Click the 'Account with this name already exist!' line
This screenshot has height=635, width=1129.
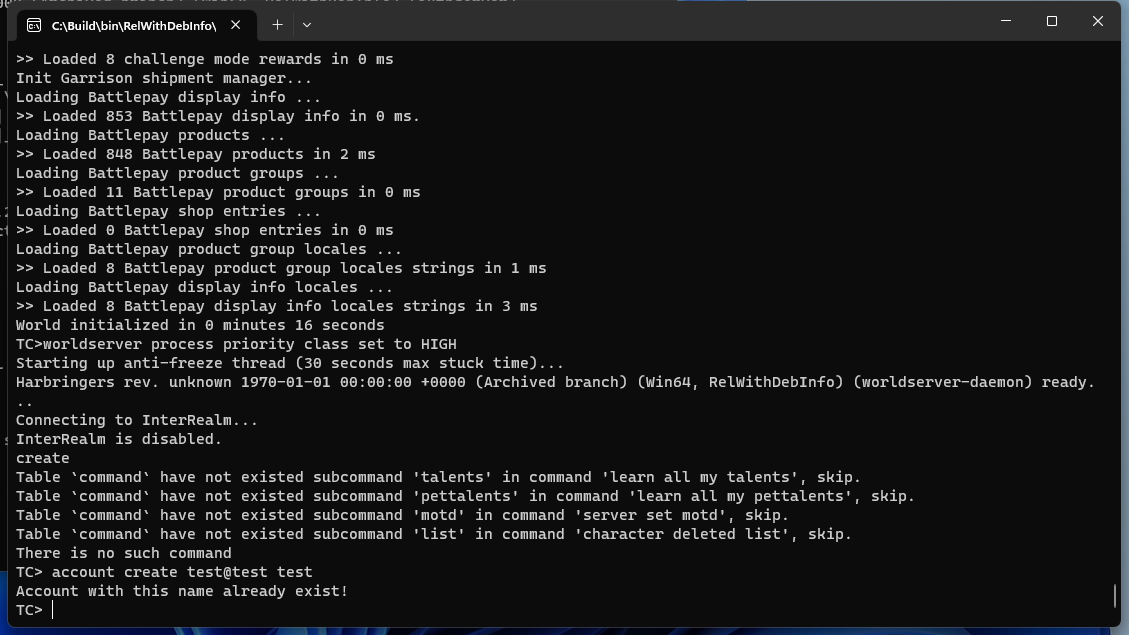(x=181, y=591)
